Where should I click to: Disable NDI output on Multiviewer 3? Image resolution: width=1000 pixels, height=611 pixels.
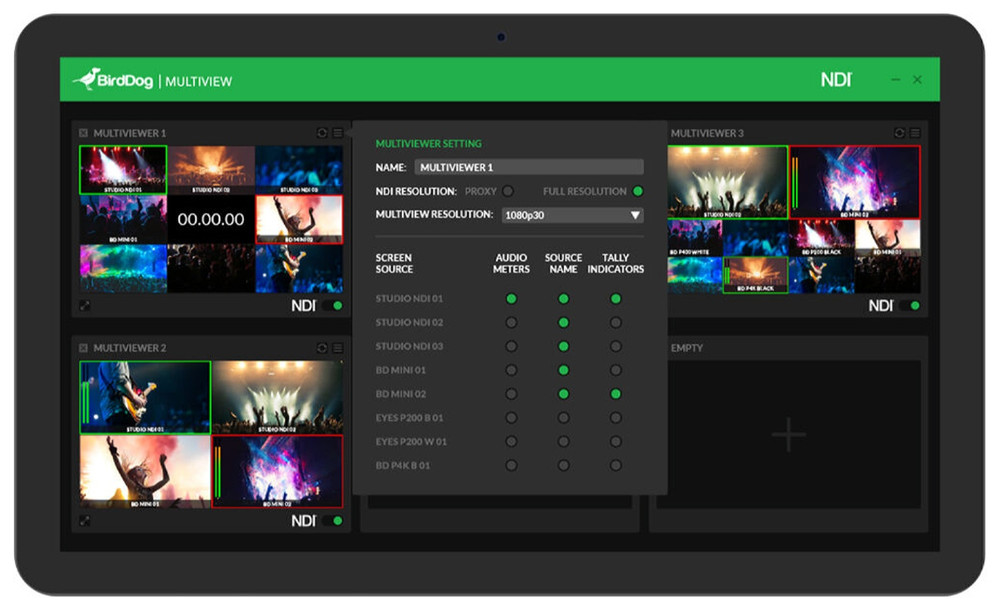pyautogui.click(x=913, y=305)
